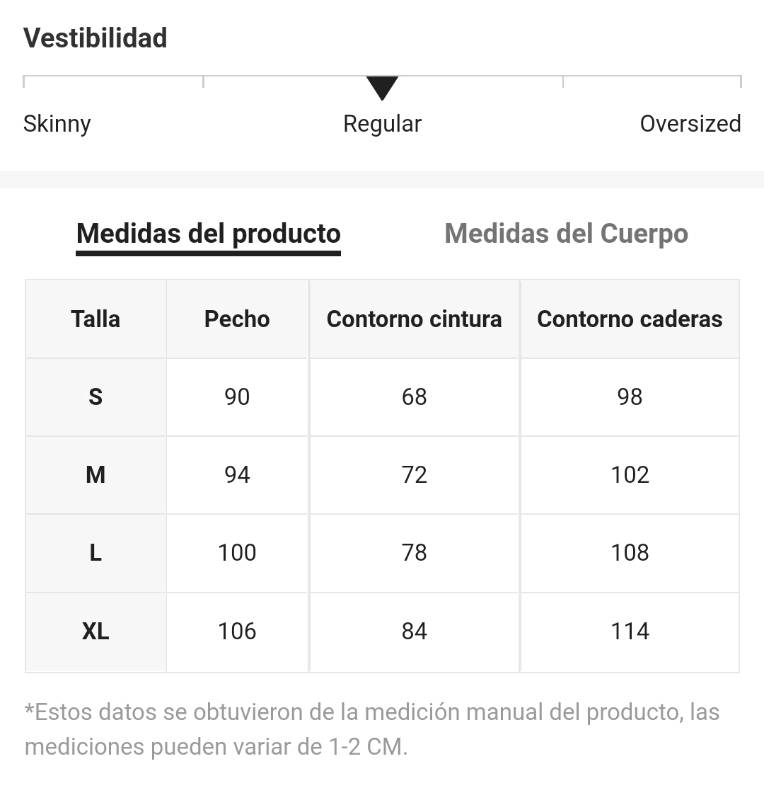The width and height of the screenshot is (764, 800).
Task: Click the black triangle fit marker
Action: pos(382,88)
